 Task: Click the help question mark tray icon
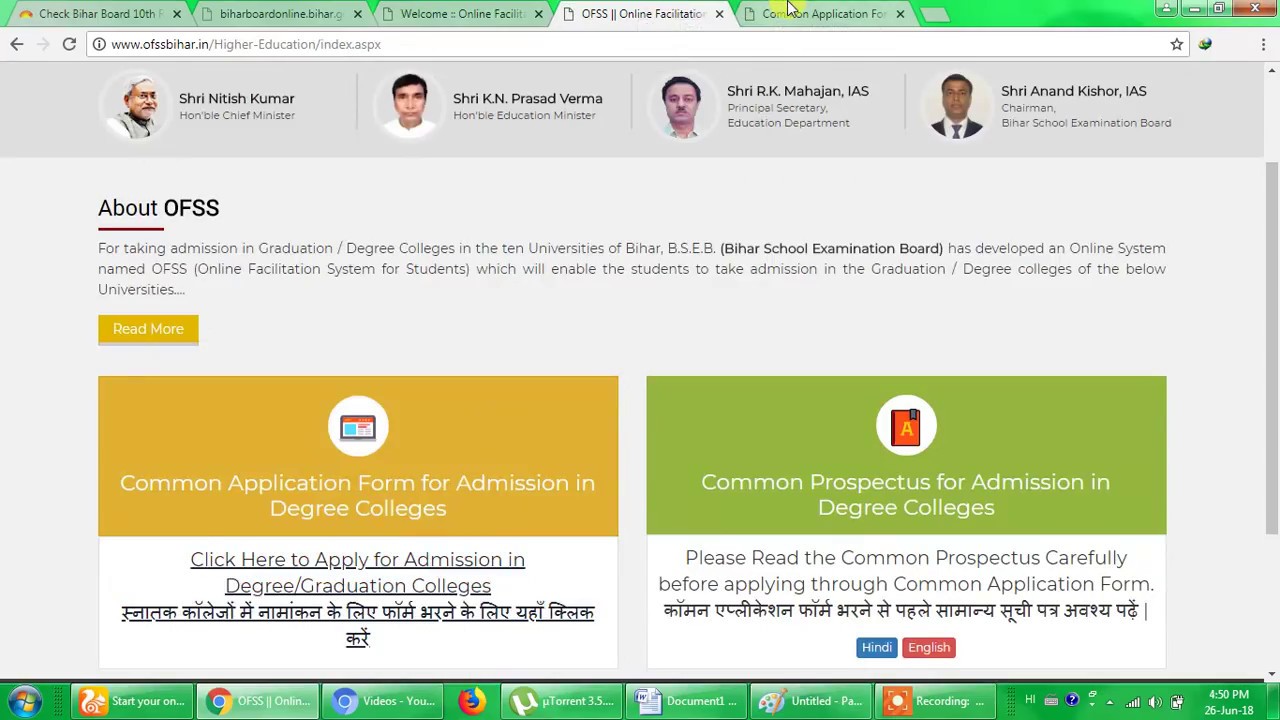pos(1072,700)
